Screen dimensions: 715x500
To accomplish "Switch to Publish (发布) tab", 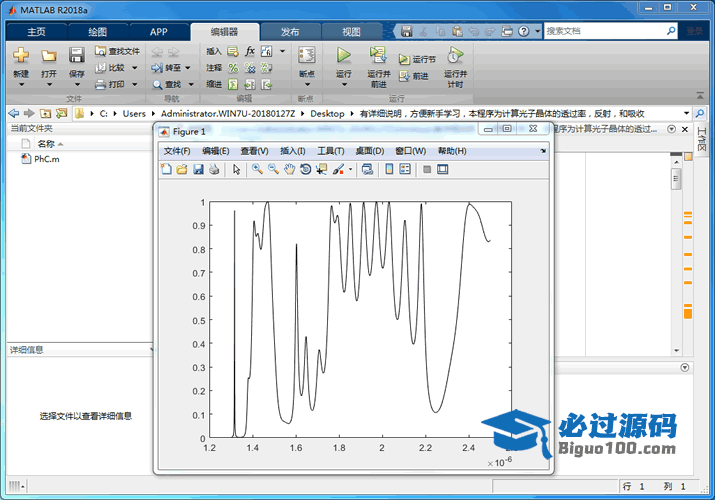I will pyautogui.click(x=290, y=32).
